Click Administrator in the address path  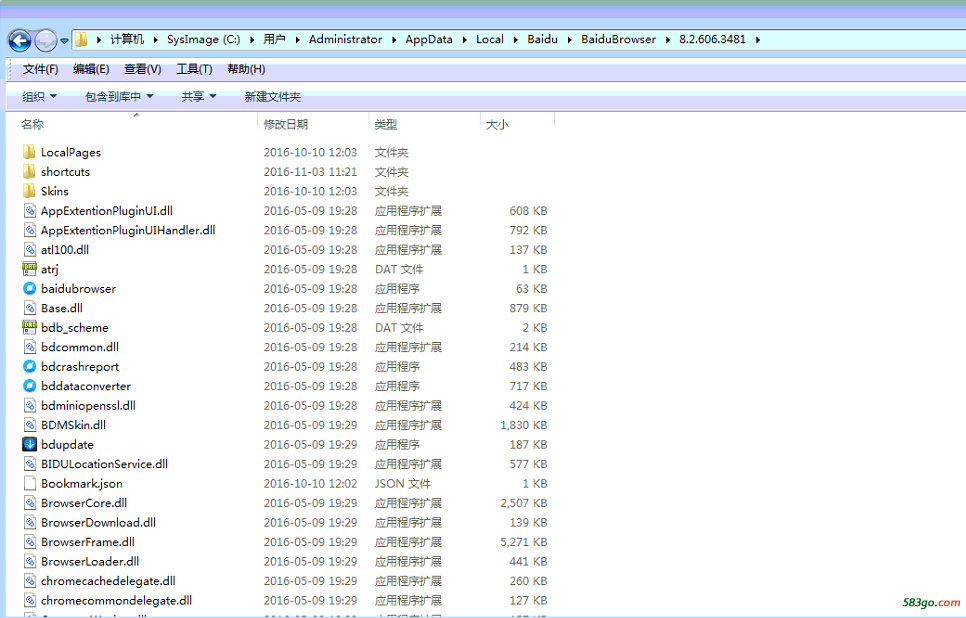(x=346, y=39)
